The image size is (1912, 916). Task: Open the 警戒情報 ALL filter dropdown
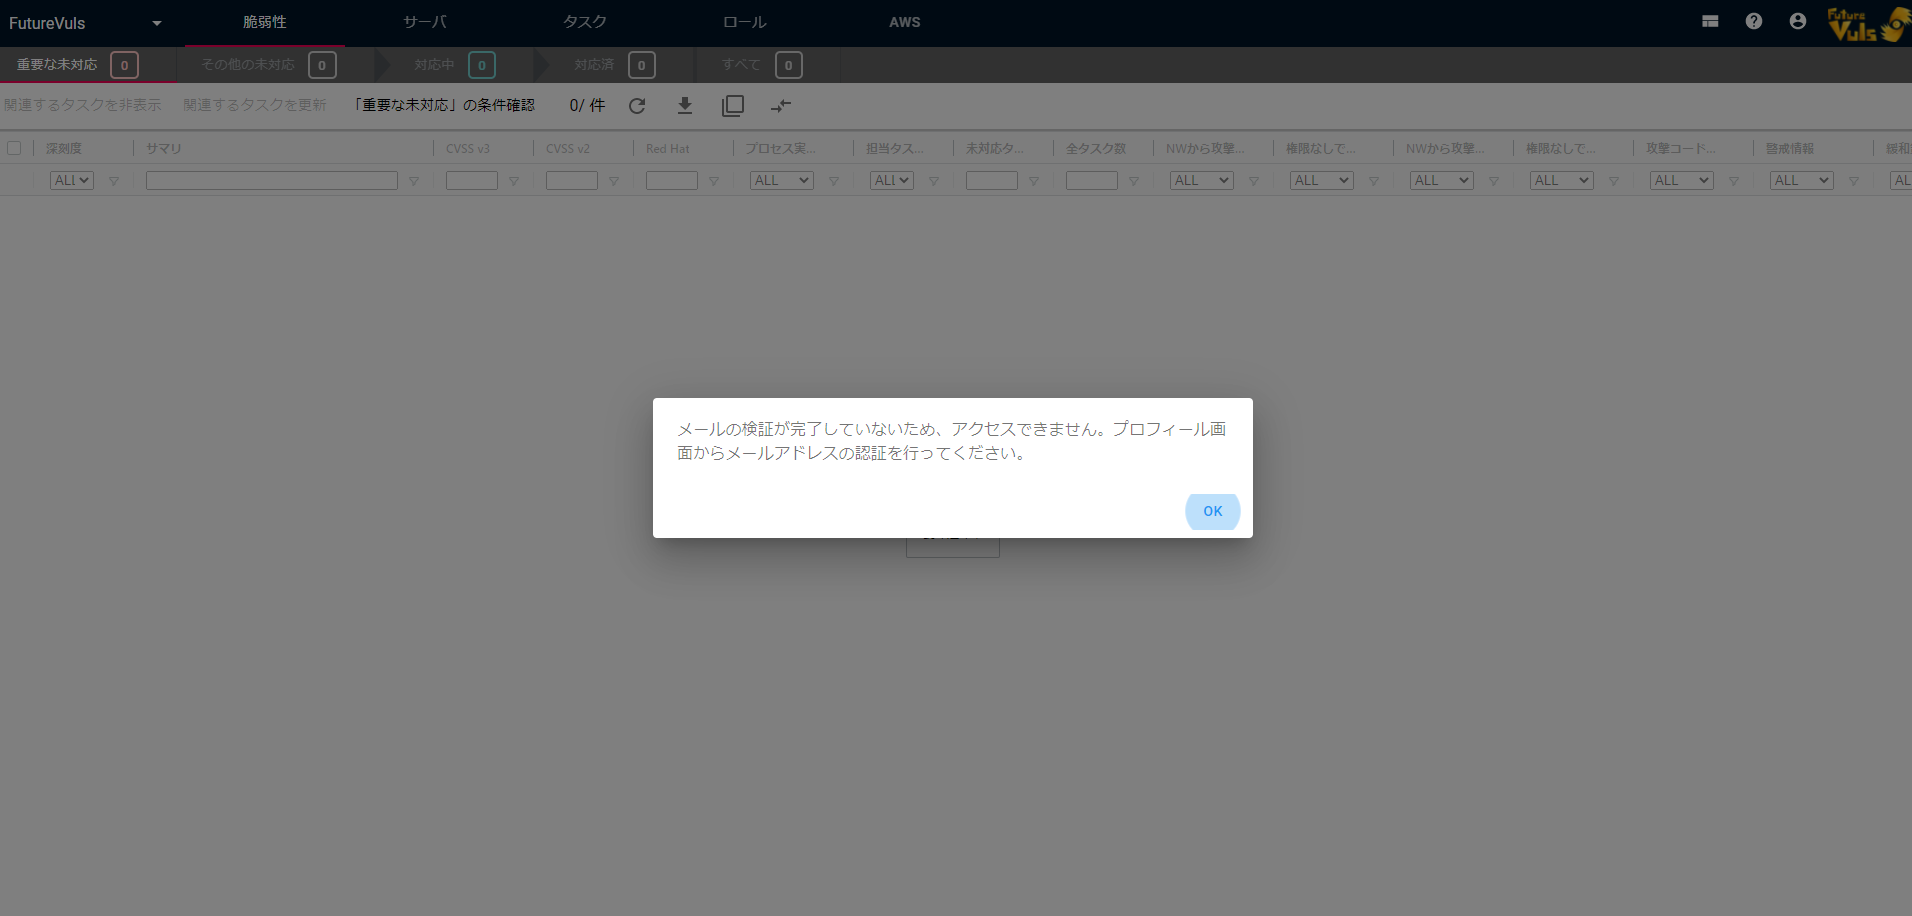pos(1802,180)
